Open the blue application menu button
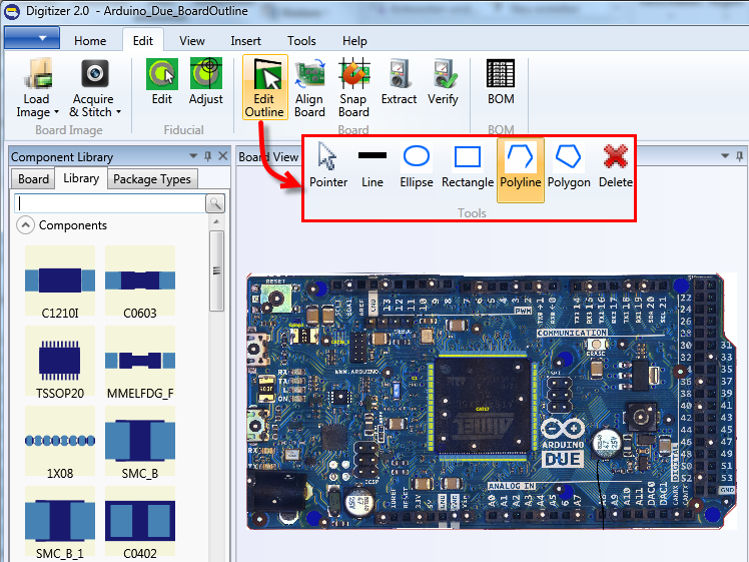 pos(32,38)
